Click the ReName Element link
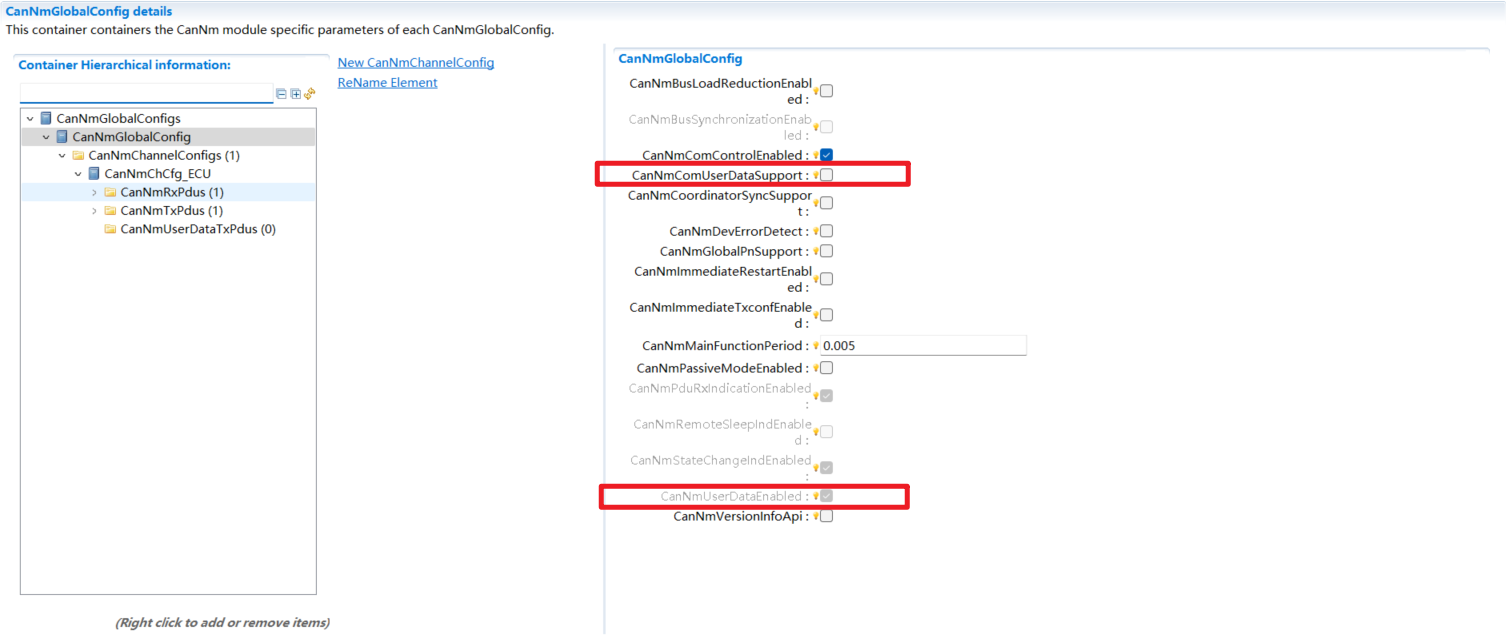Screen dimensions: 1506x637 (387, 83)
